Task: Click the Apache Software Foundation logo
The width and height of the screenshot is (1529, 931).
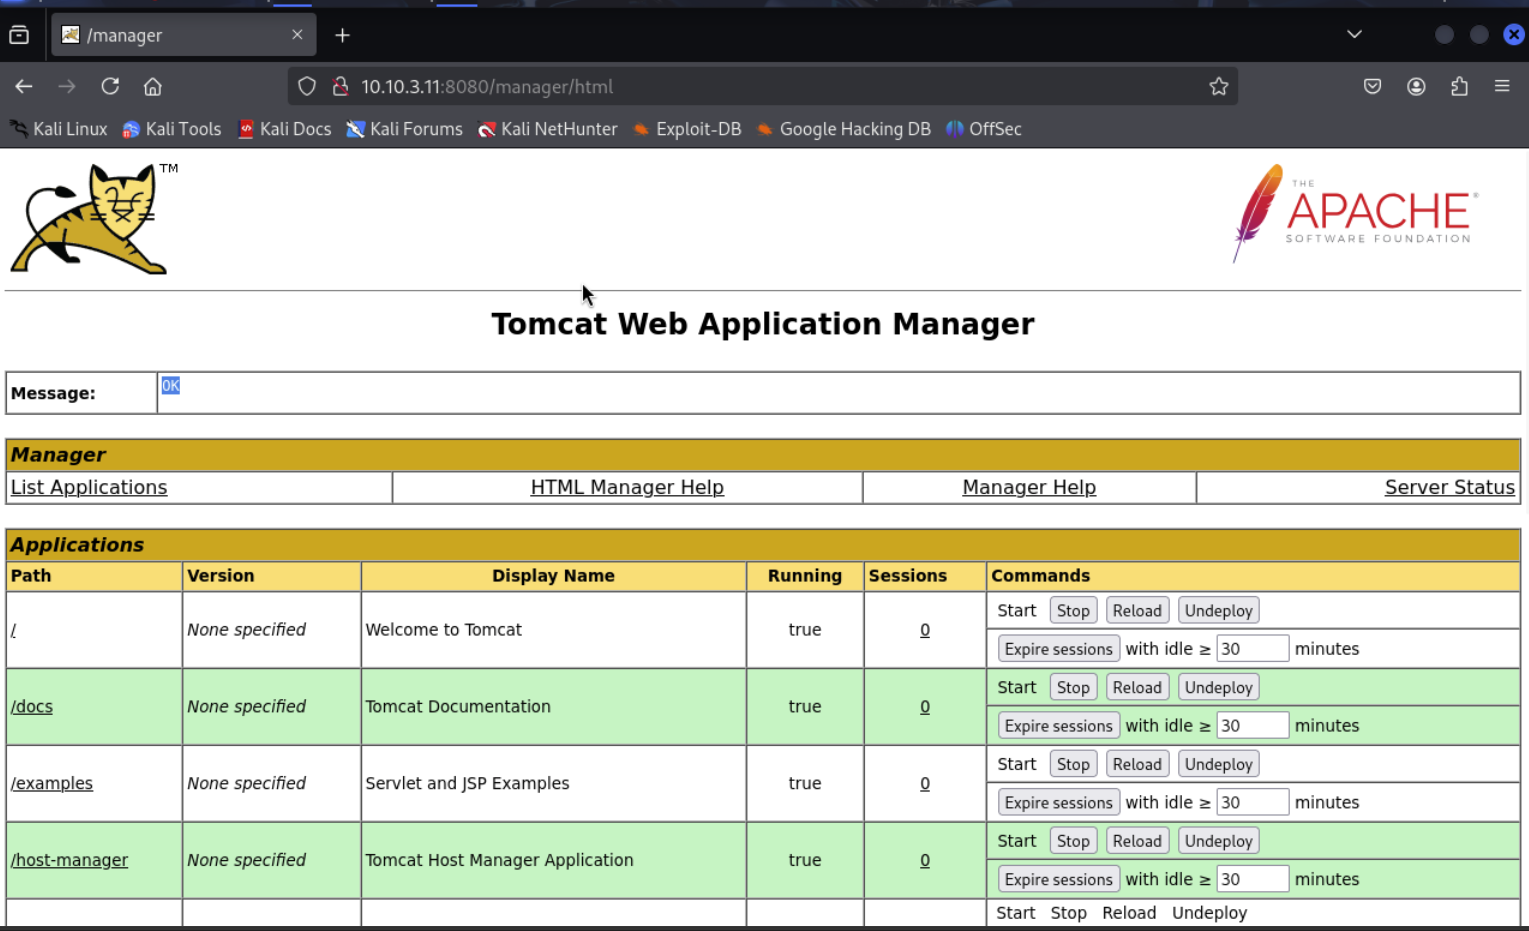Action: pos(1356,213)
